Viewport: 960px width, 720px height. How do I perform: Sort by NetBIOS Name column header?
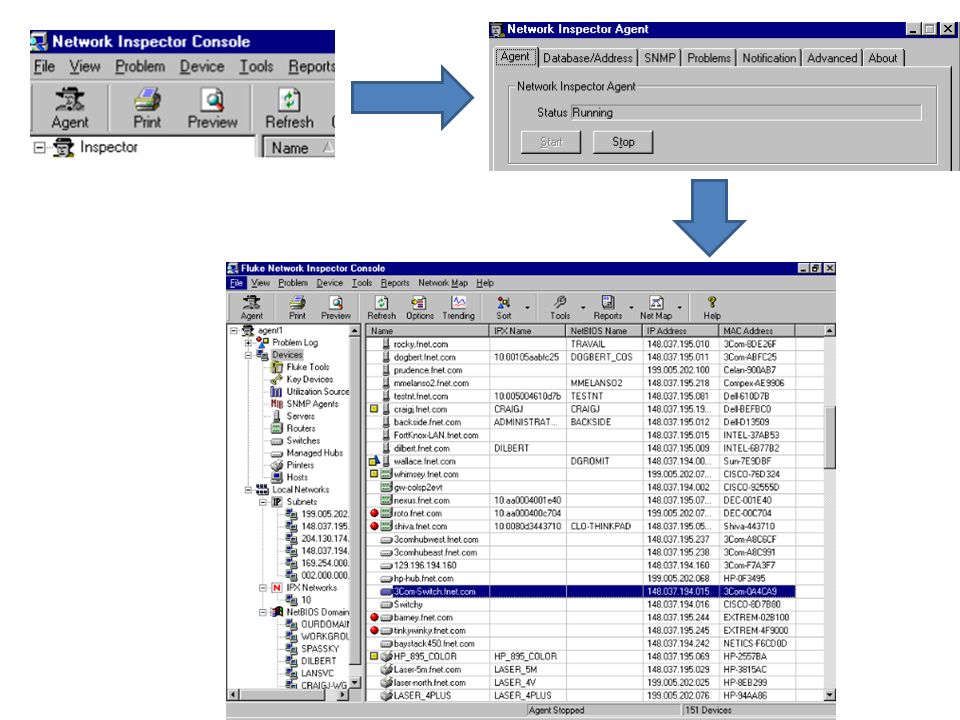point(604,331)
